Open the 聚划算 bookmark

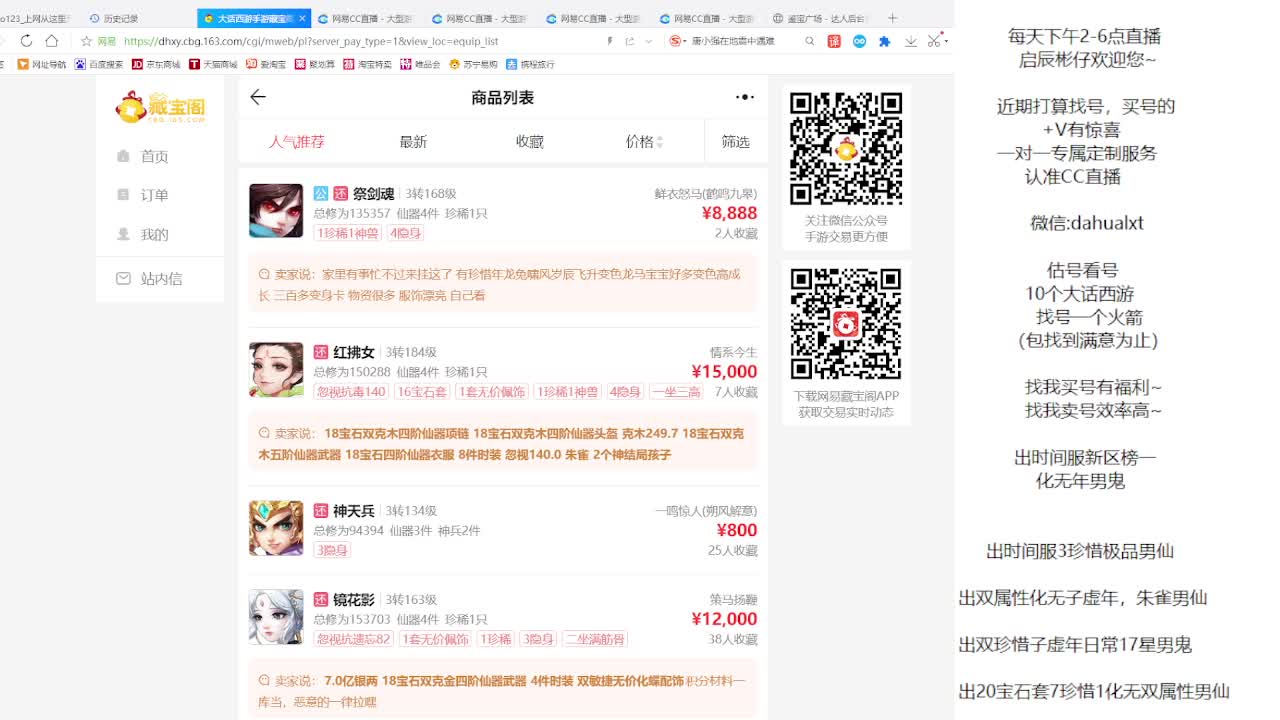(x=315, y=64)
